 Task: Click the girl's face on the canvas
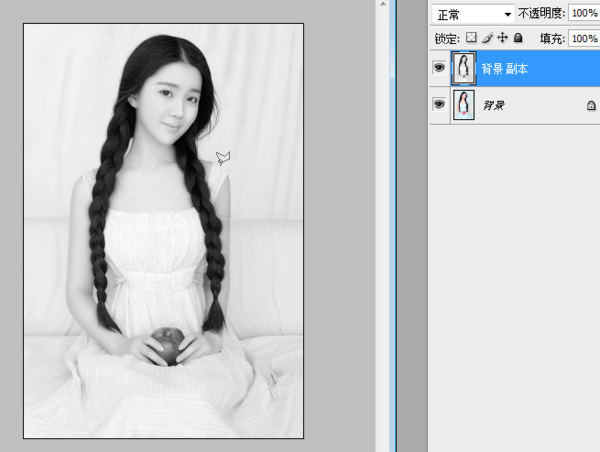click(x=172, y=103)
